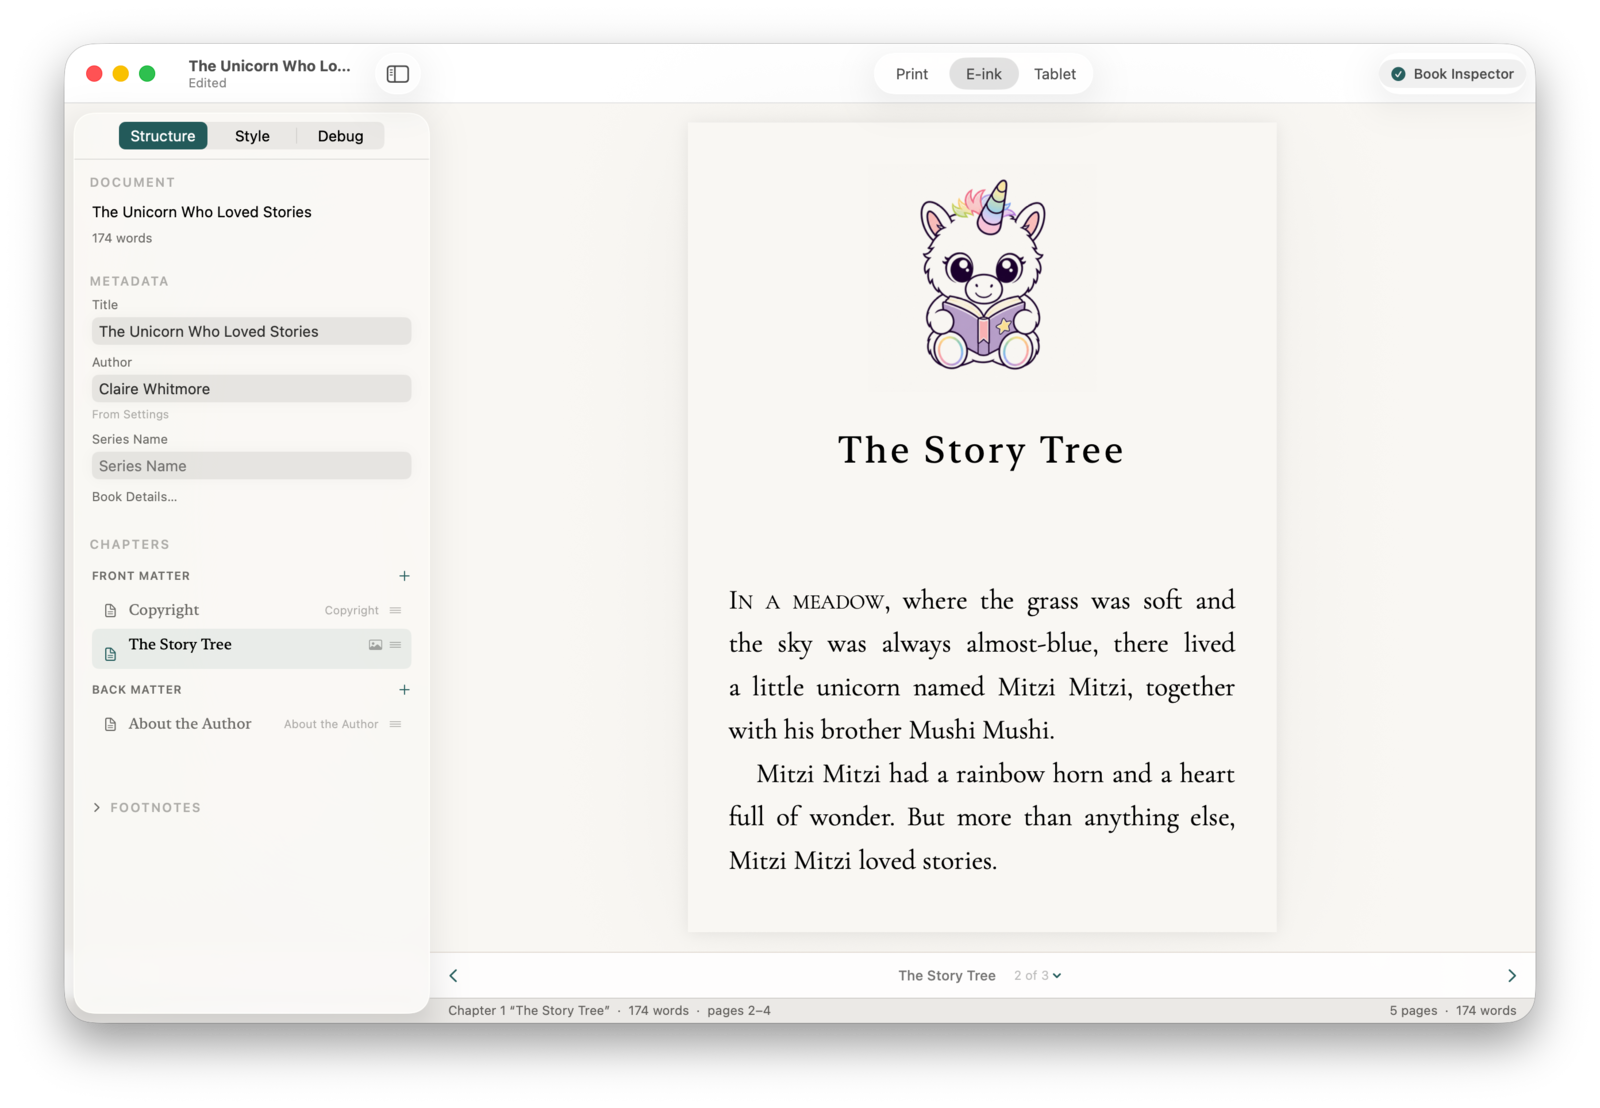Click the About the Author document icon
The width and height of the screenshot is (1600, 1108).
click(111, 725)
